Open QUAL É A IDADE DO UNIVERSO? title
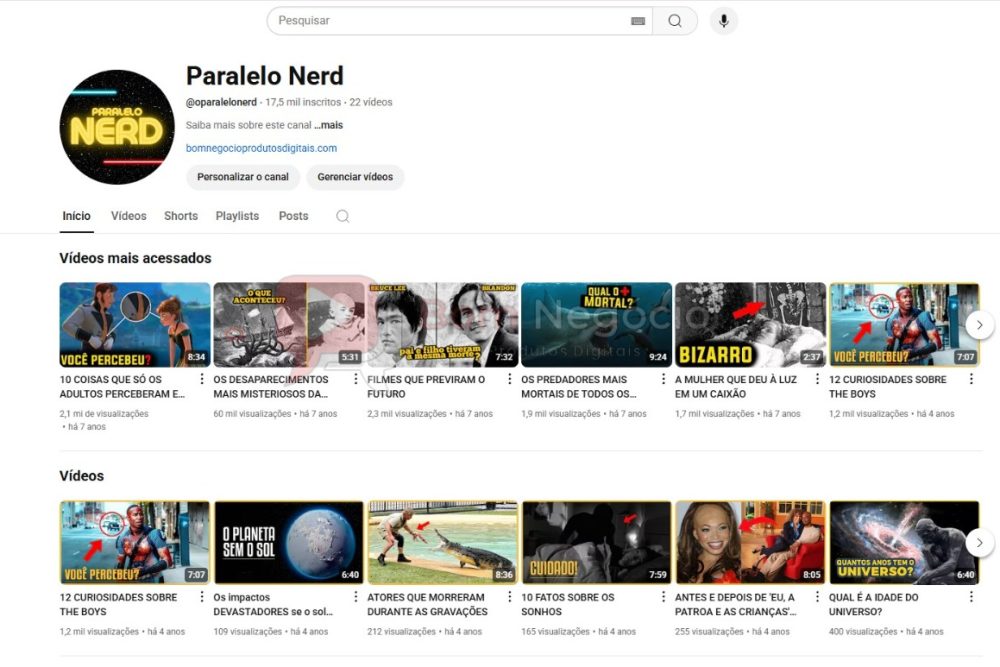The width and height of the screenshot is (1000, 667). [x=874, y=605]
